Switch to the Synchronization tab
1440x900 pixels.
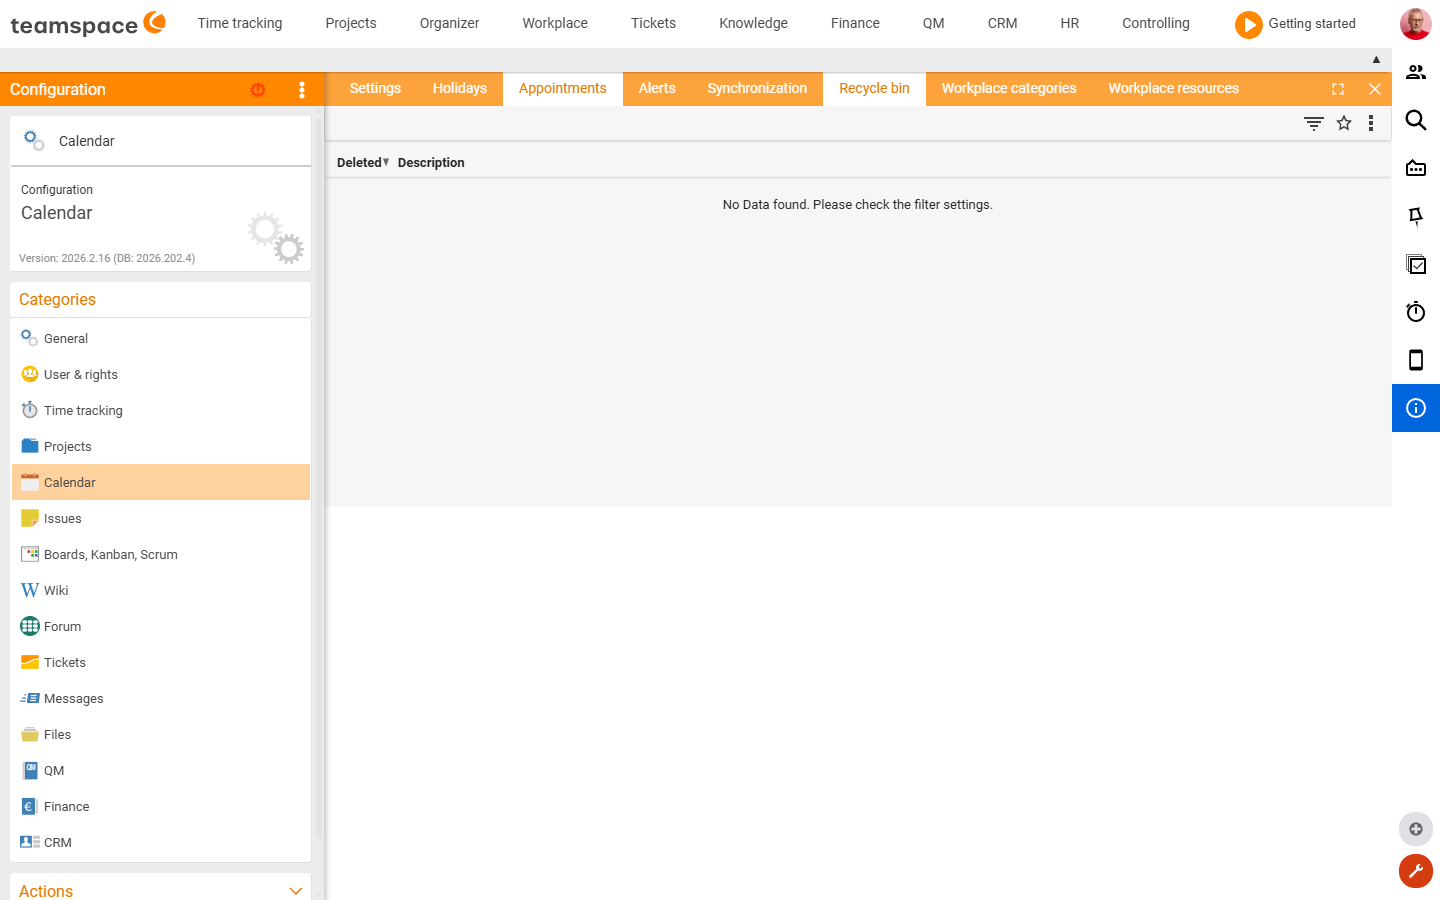coord(757,88)
